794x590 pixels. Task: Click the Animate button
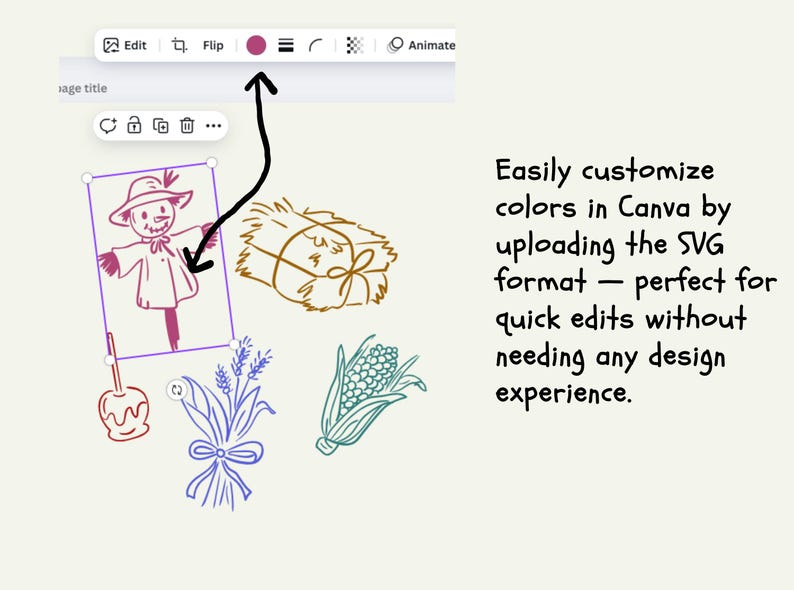[421, 46]
